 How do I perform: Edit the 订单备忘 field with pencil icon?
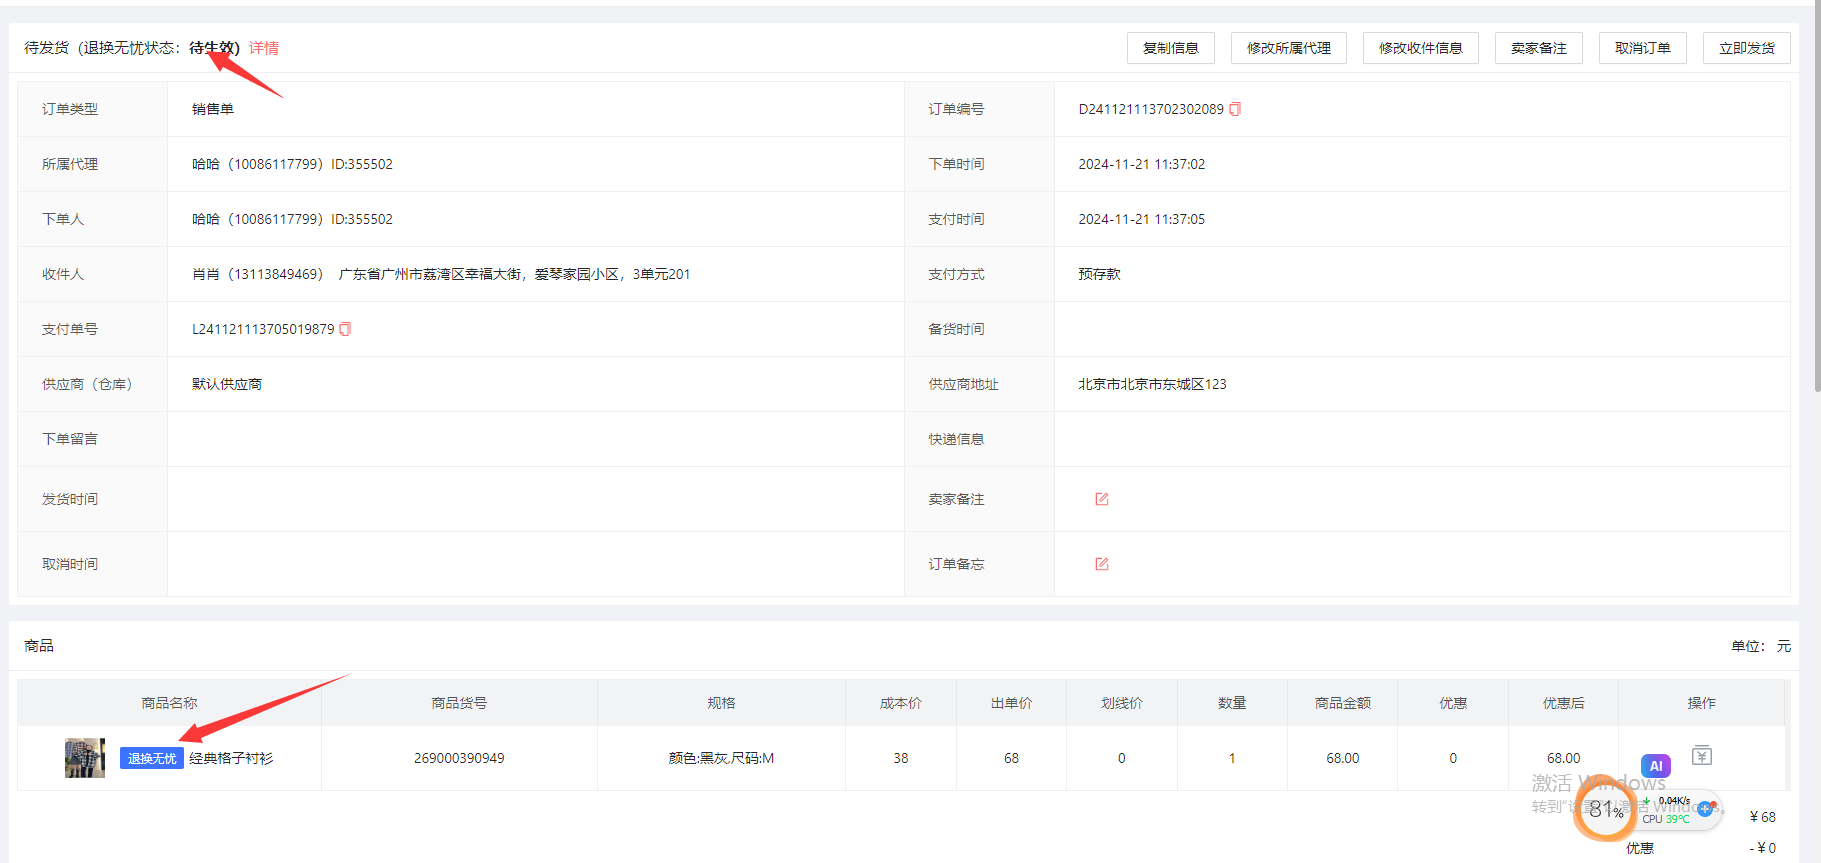click(x=1101, y=564)
